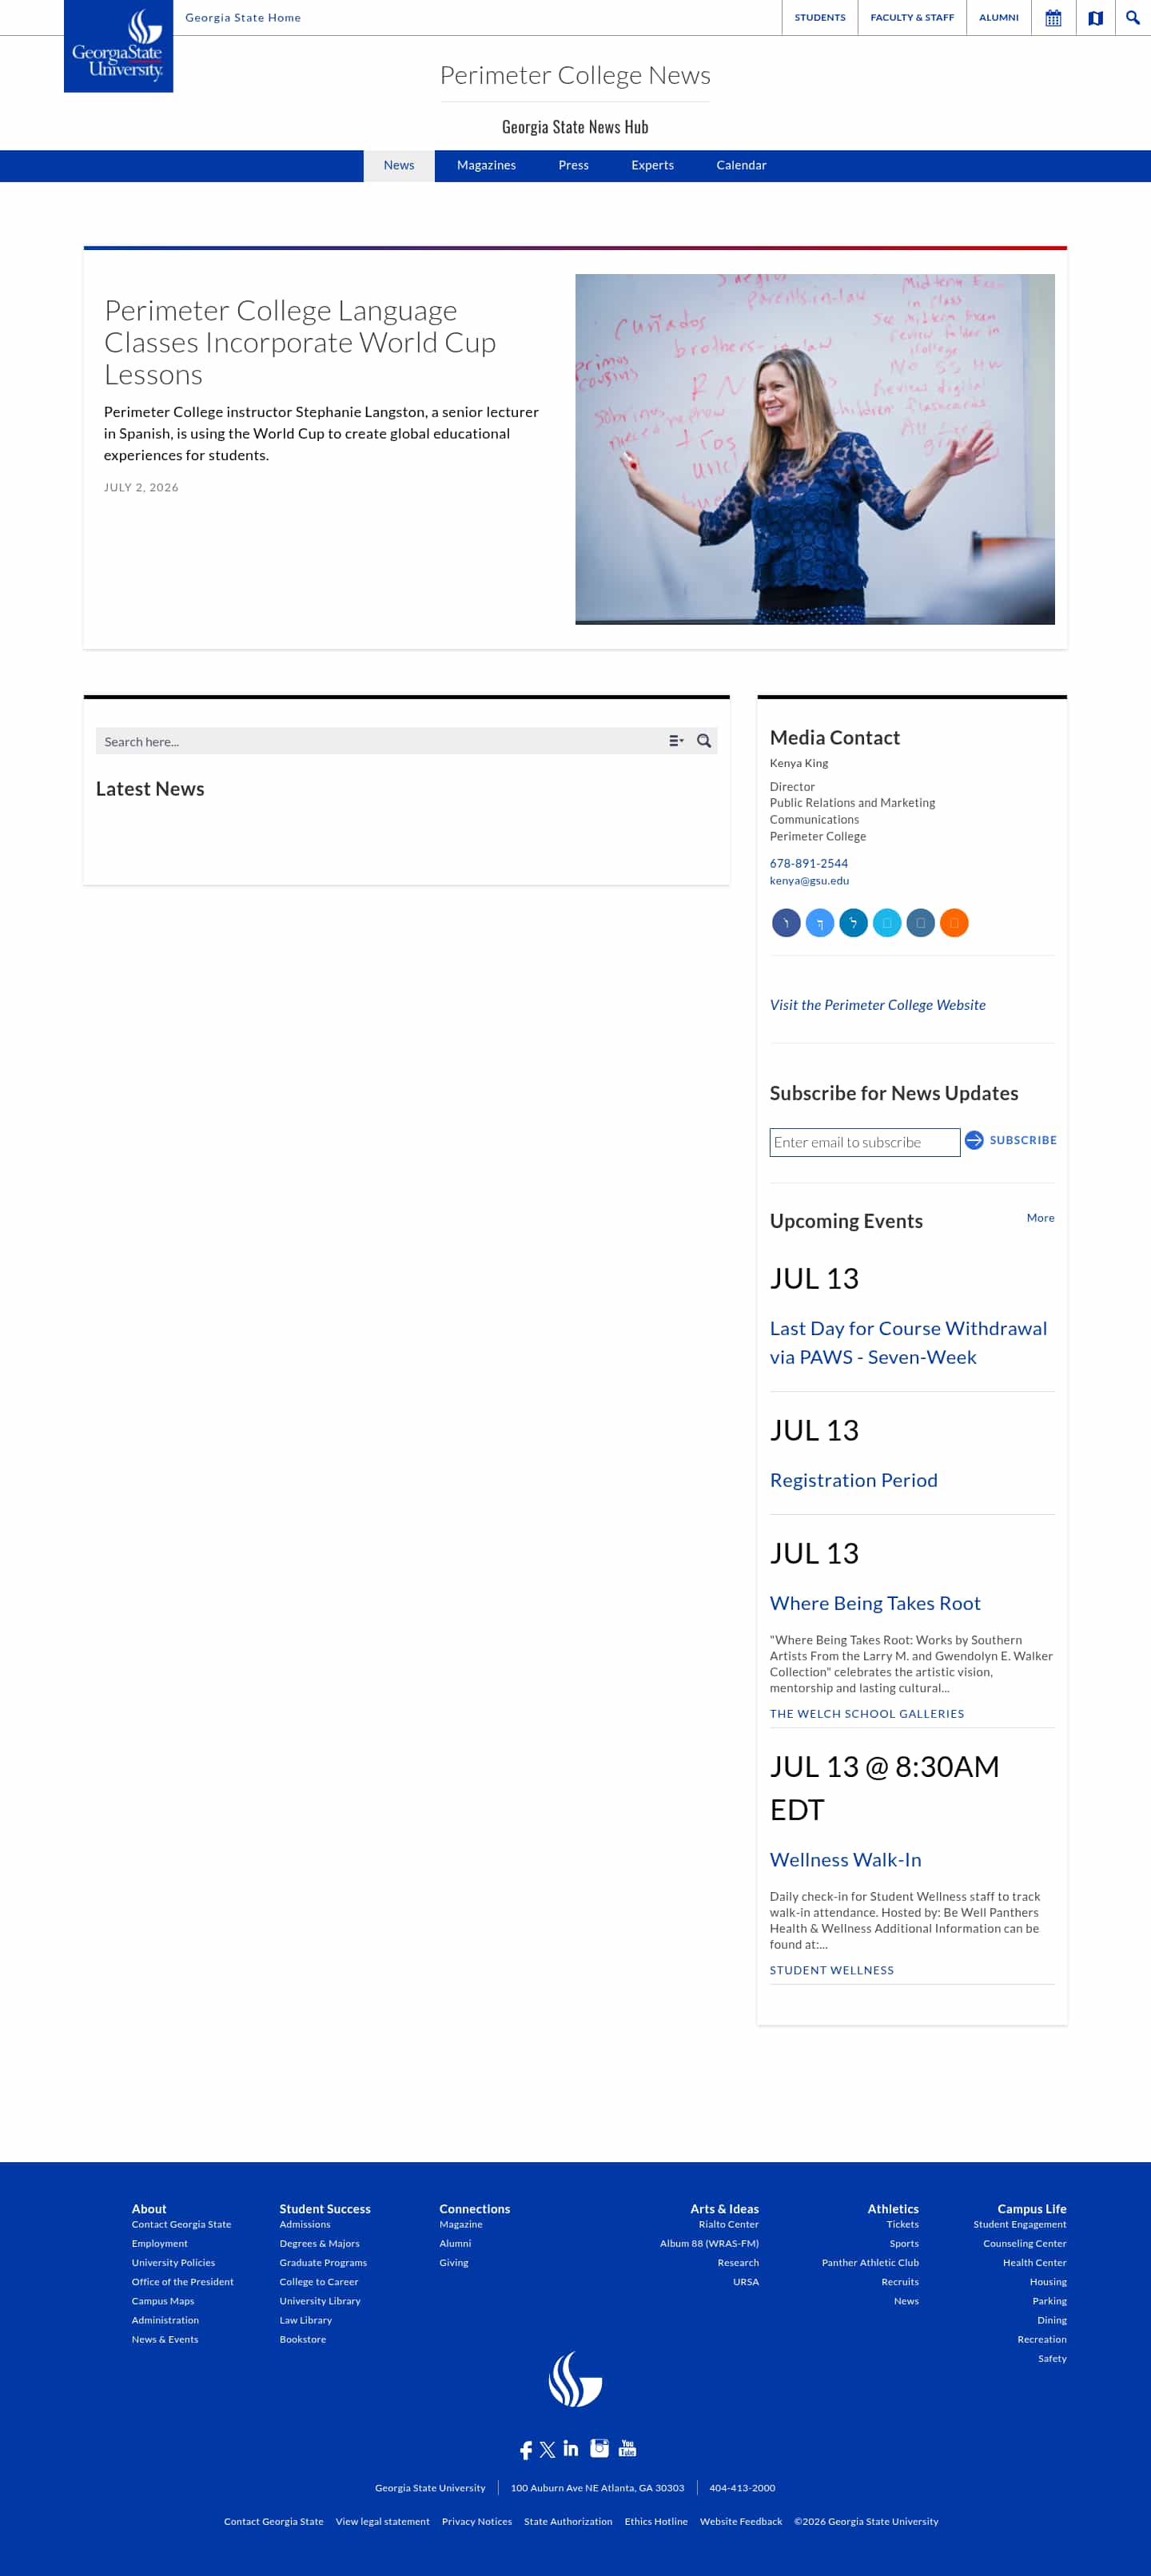Select the News tab
The height and width of the screenshot is (2576, 1151).
click(399, 165)
